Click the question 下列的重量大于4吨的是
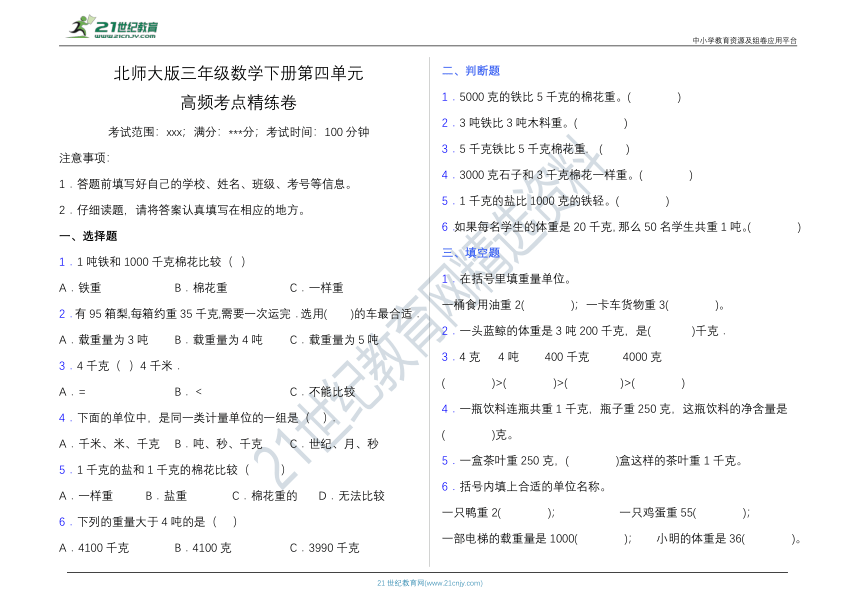Viewport: 860px width, 607px height. (x=148, y=521)
